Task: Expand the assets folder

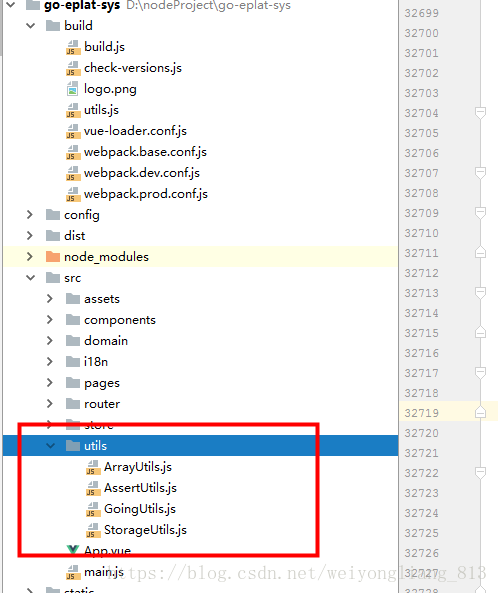Action: click(50, 299)
